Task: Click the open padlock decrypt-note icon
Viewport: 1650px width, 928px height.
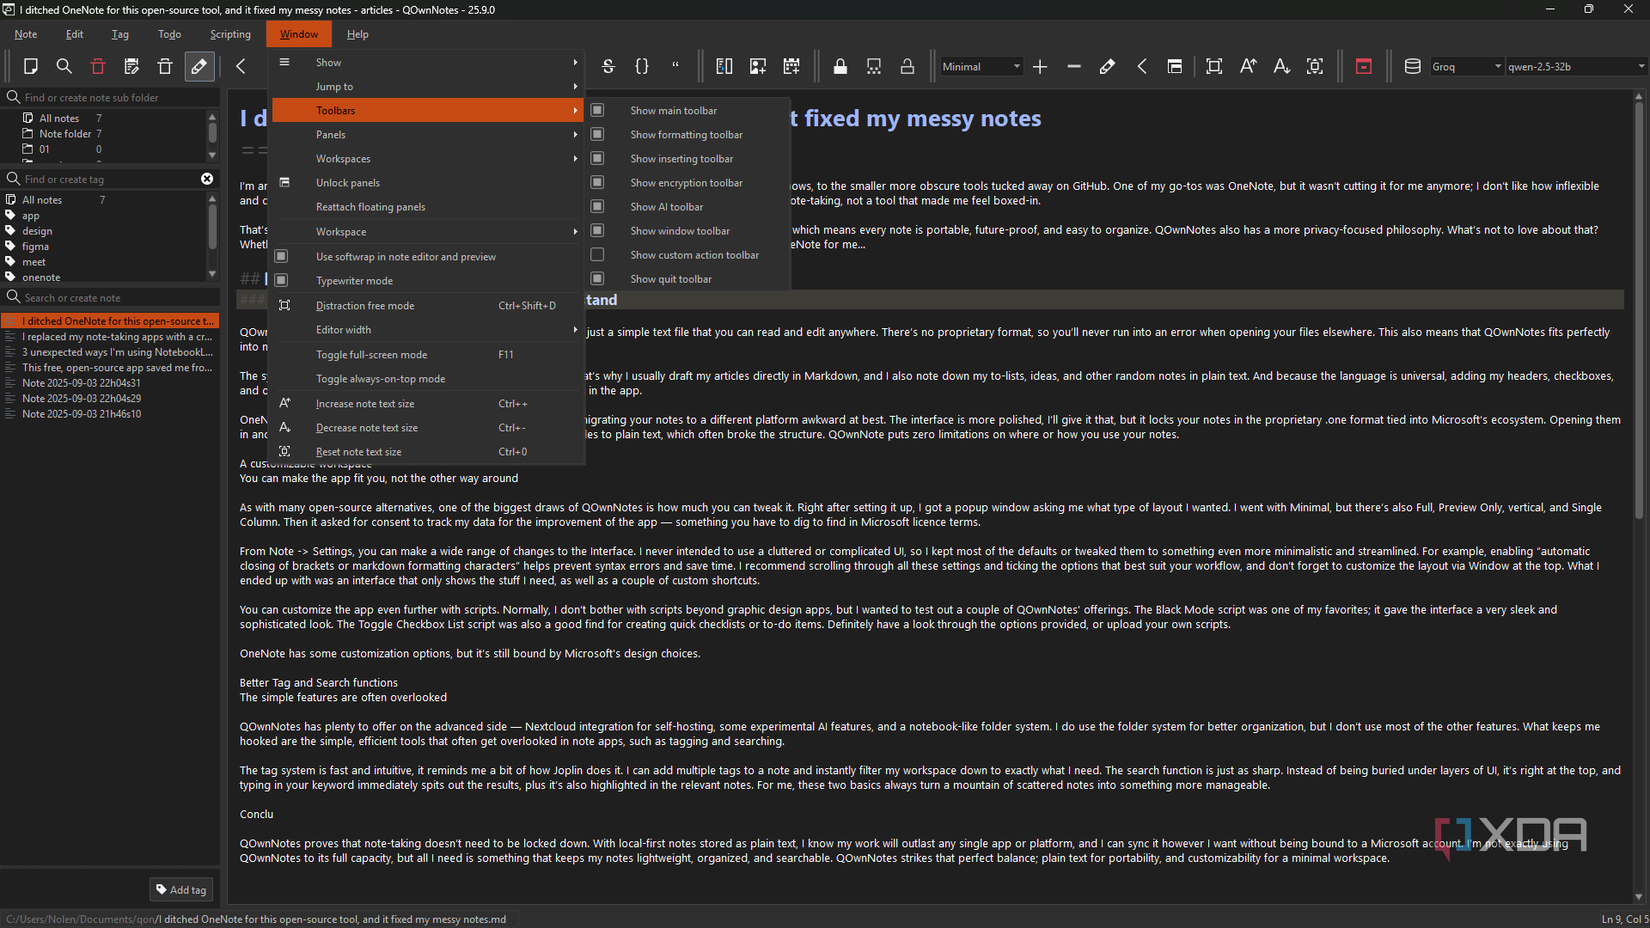Action: coord(907,66)
